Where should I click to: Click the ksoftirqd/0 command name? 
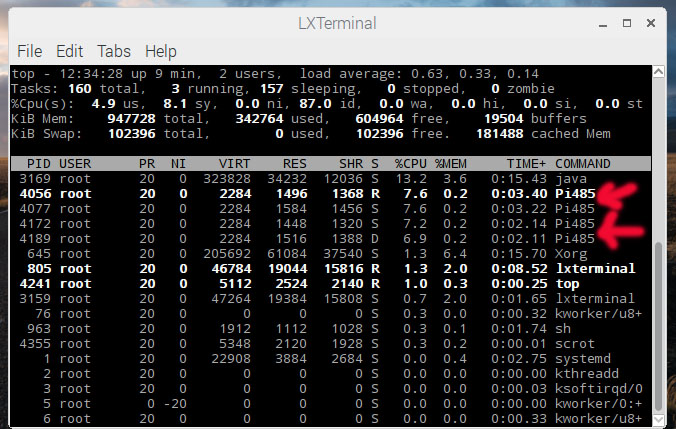coord(598,388)
